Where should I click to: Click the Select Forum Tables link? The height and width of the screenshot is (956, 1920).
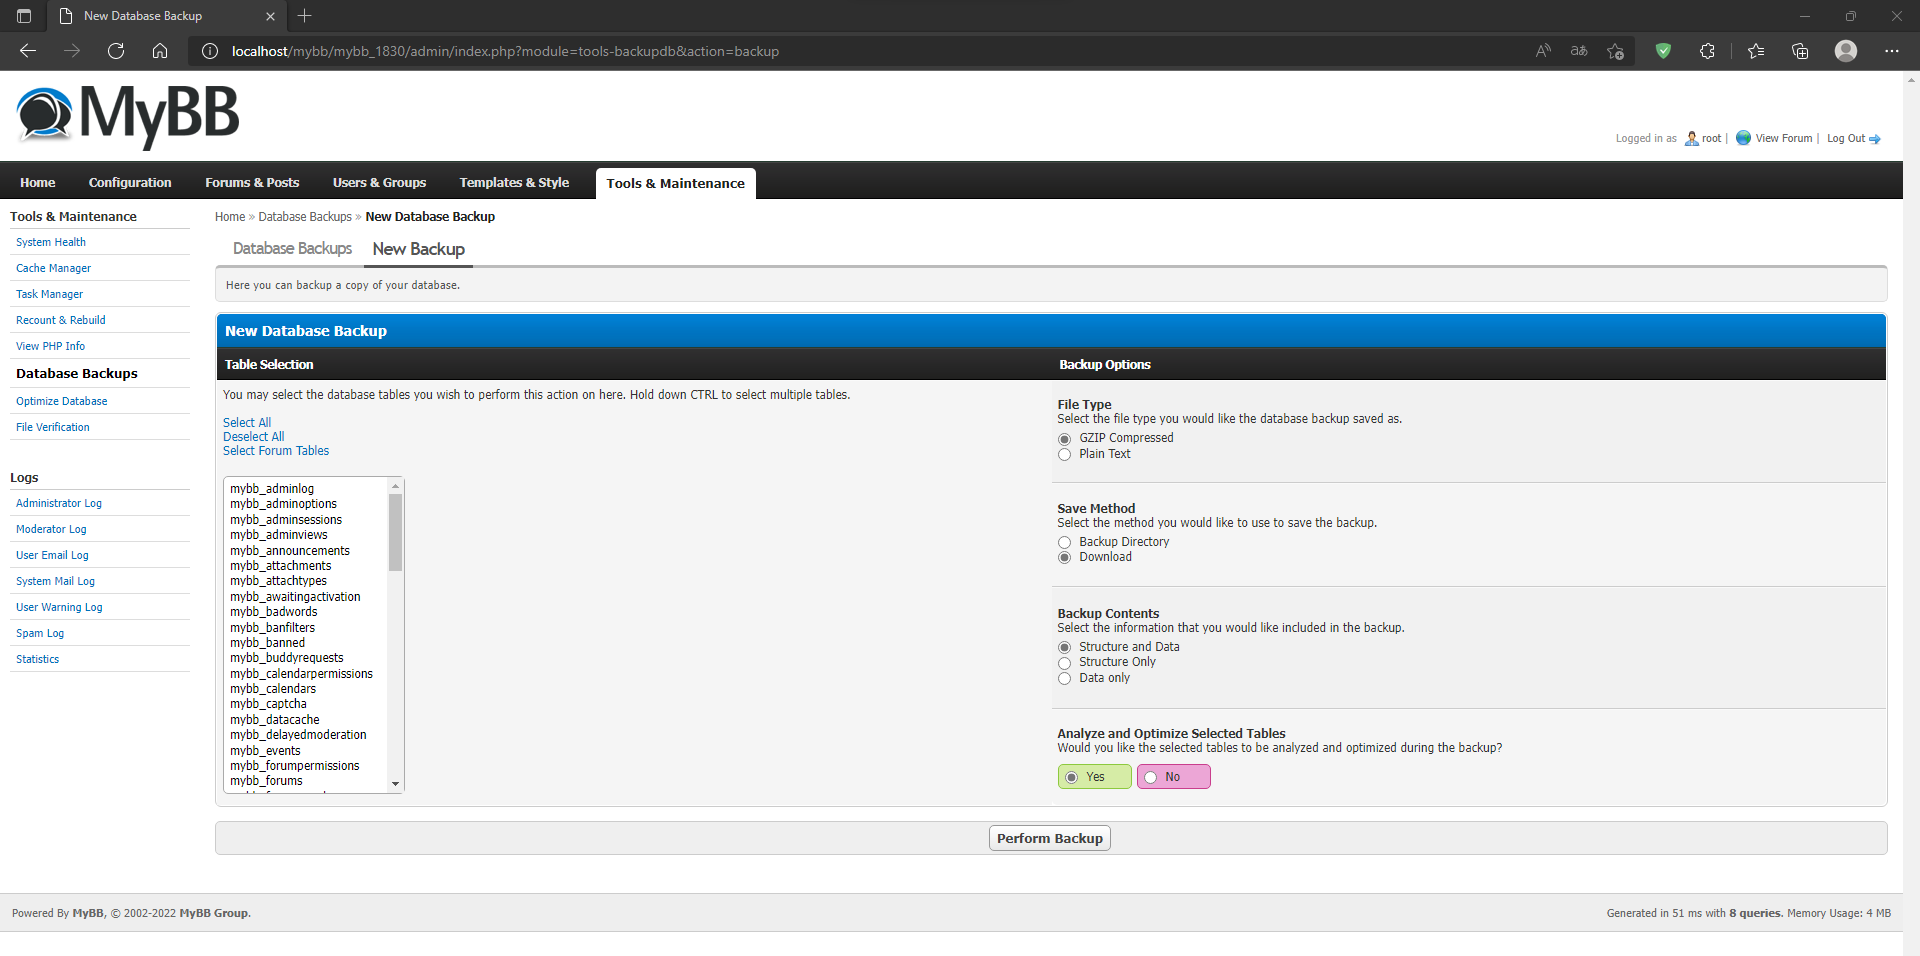276,451
